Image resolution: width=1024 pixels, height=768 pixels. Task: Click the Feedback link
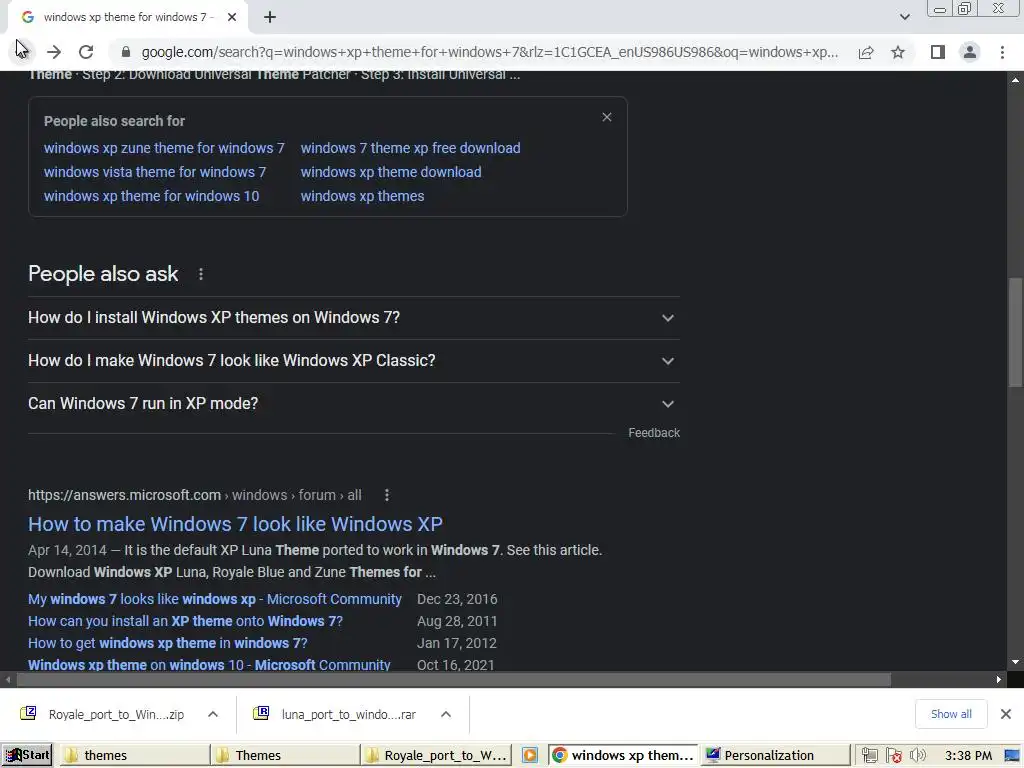pos(654,433)
